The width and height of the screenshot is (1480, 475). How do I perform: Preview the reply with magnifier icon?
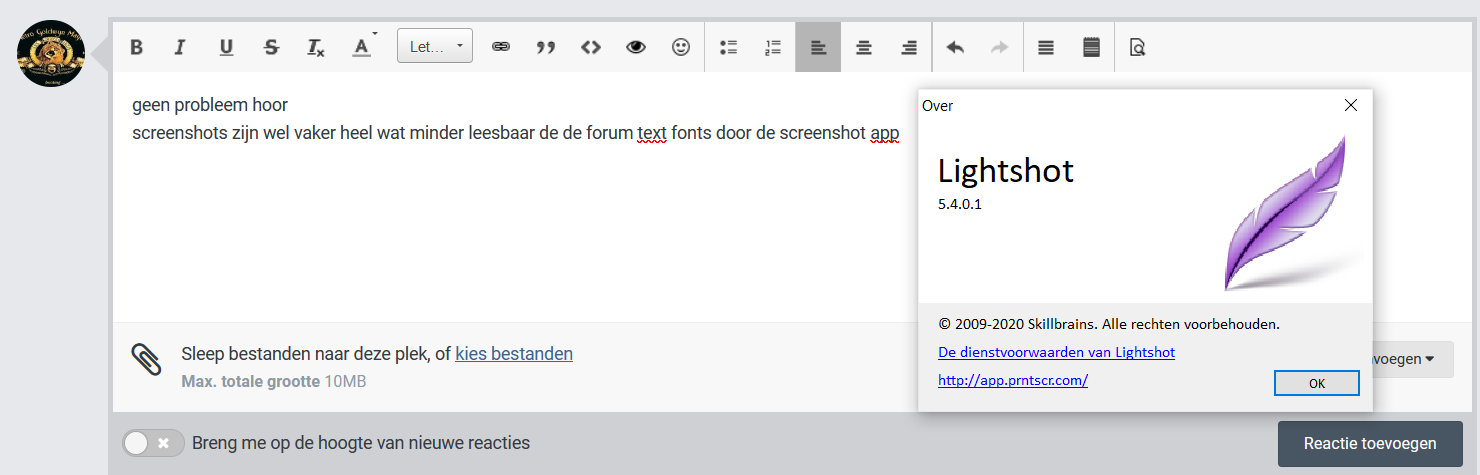click(x=1137, y=47)
